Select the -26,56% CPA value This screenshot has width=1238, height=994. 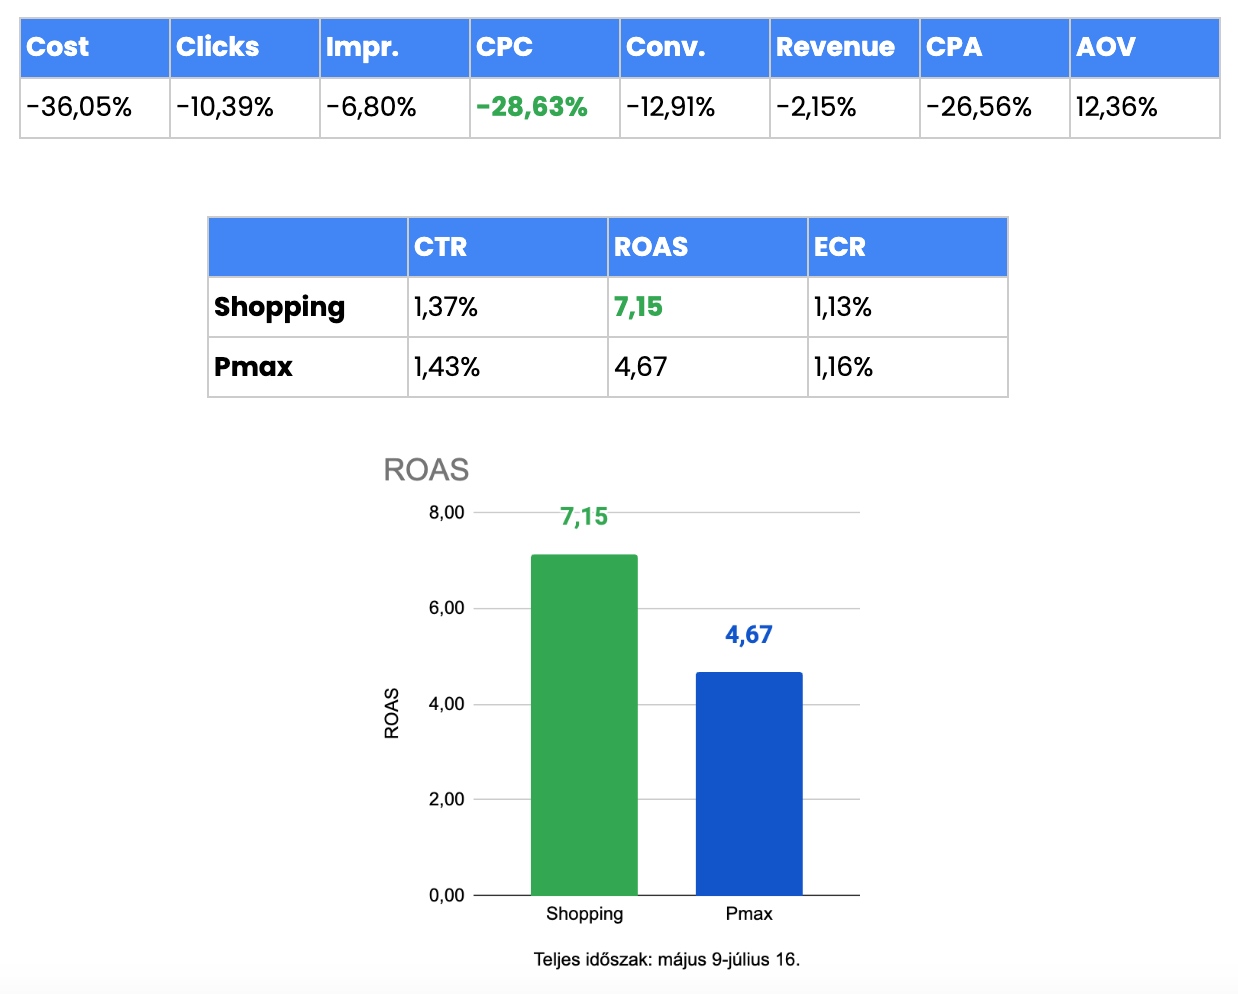coord(979,107)
